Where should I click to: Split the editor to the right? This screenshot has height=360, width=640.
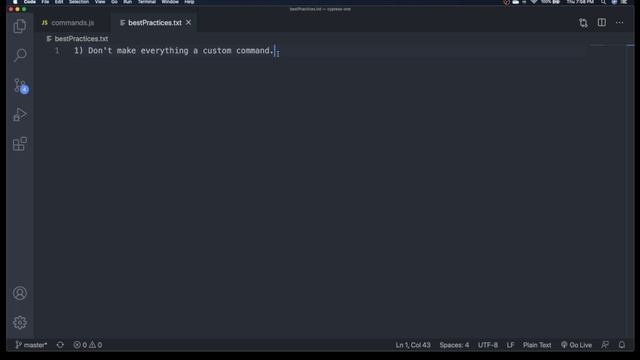point(602,22)
